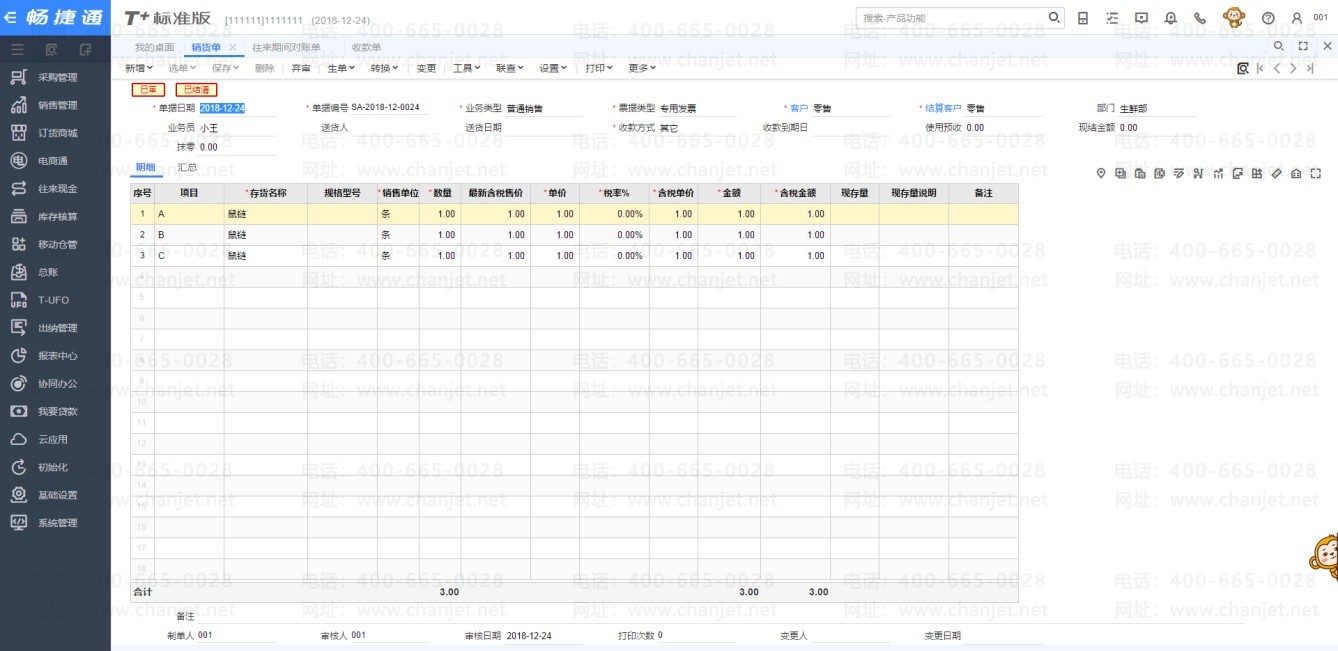Expand table to fullscreen via rightmost icon
Viewport: 1338px width, 651px height.
(x=1316, y=174)
